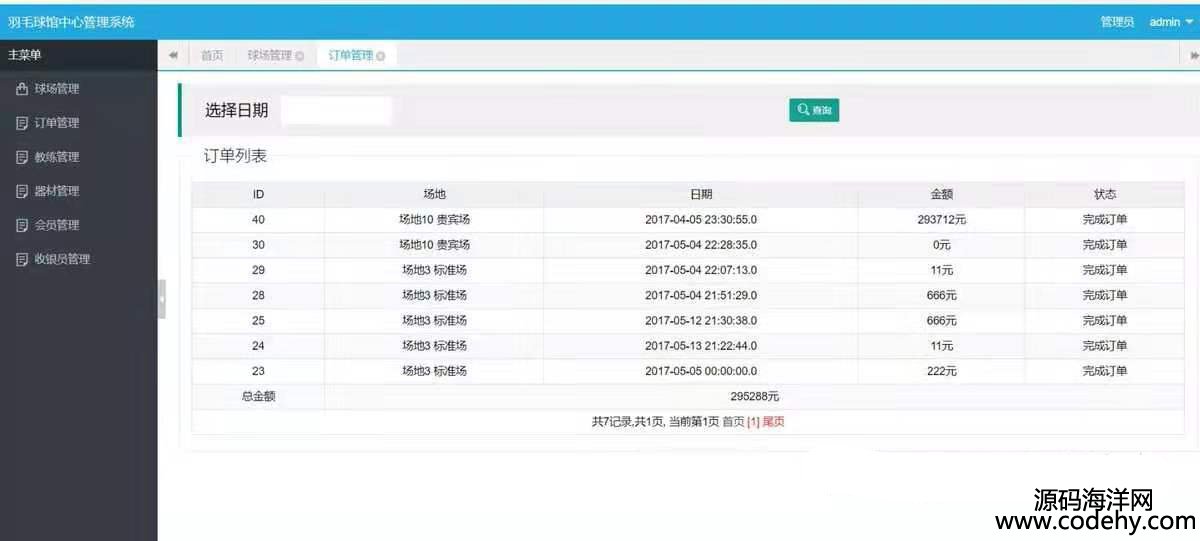Click the 选择日期 date input field
The width and height of the screenshot is (1200, 541).
click(336, 111)
